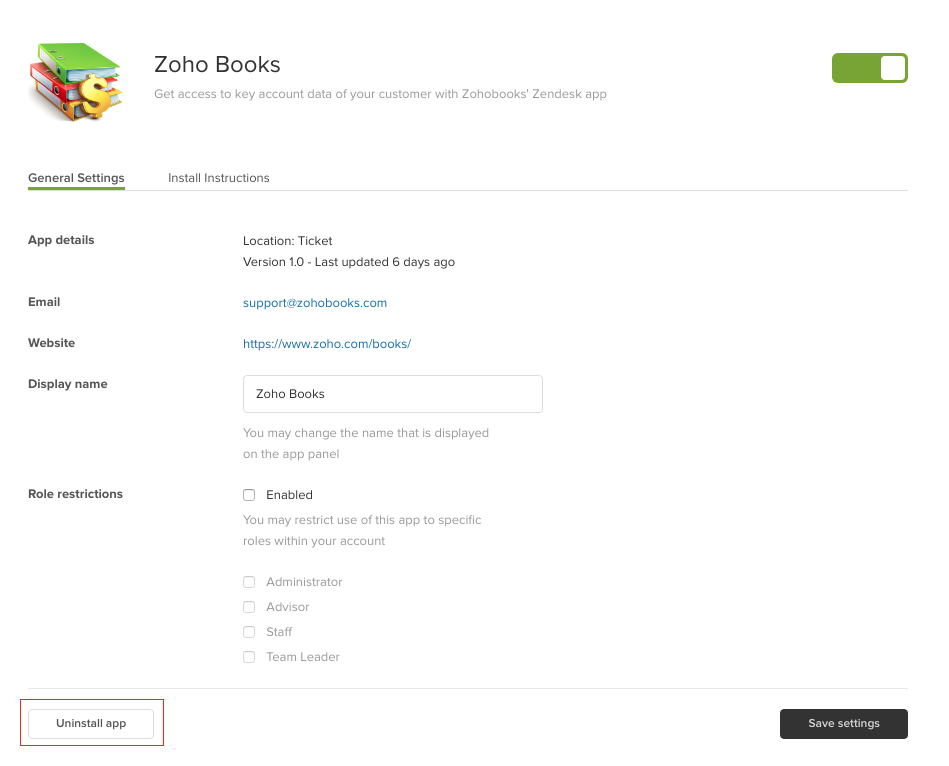
Task: Tick the Staff role checkbox
Action: [249, 632]
